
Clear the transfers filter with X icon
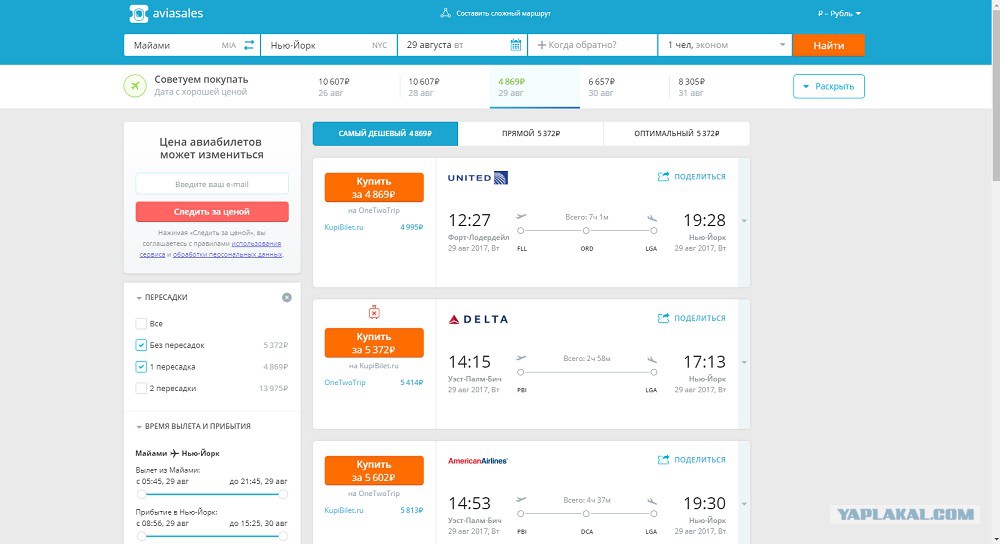coord(287,297)
